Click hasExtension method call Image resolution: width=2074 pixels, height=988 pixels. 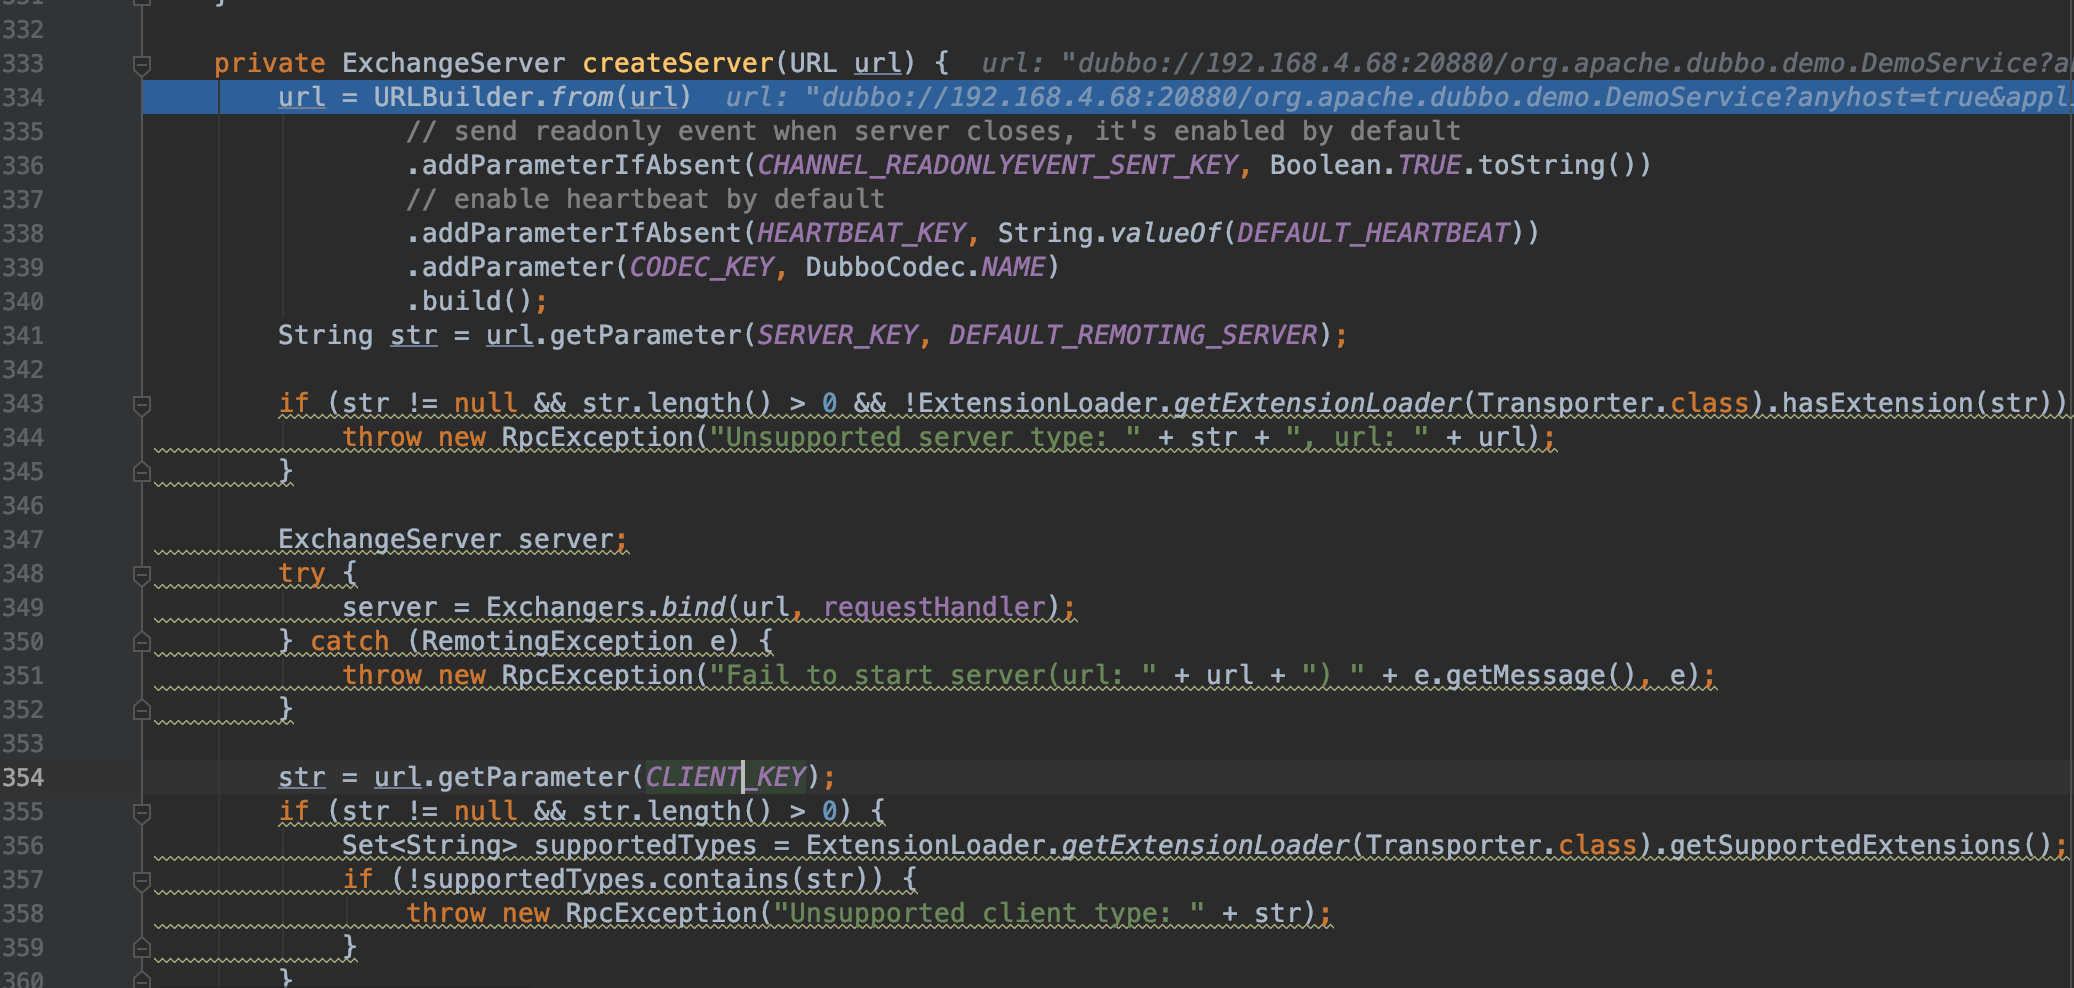coord(1877,403)
